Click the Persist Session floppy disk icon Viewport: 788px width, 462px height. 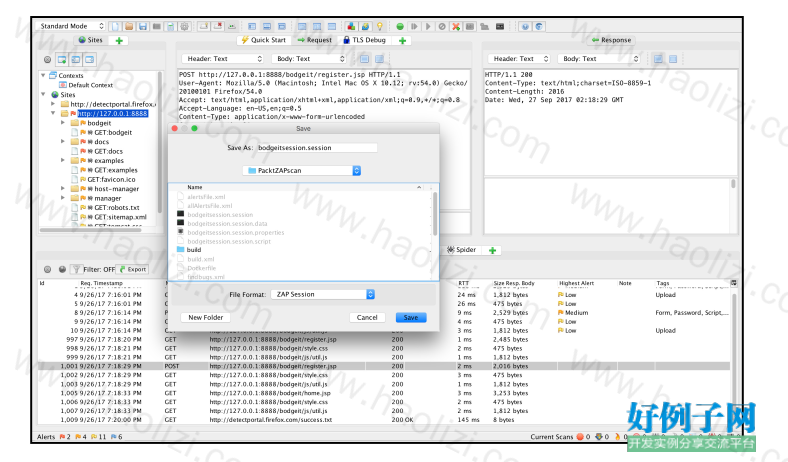pyautogui.click(x=143, y=26)
